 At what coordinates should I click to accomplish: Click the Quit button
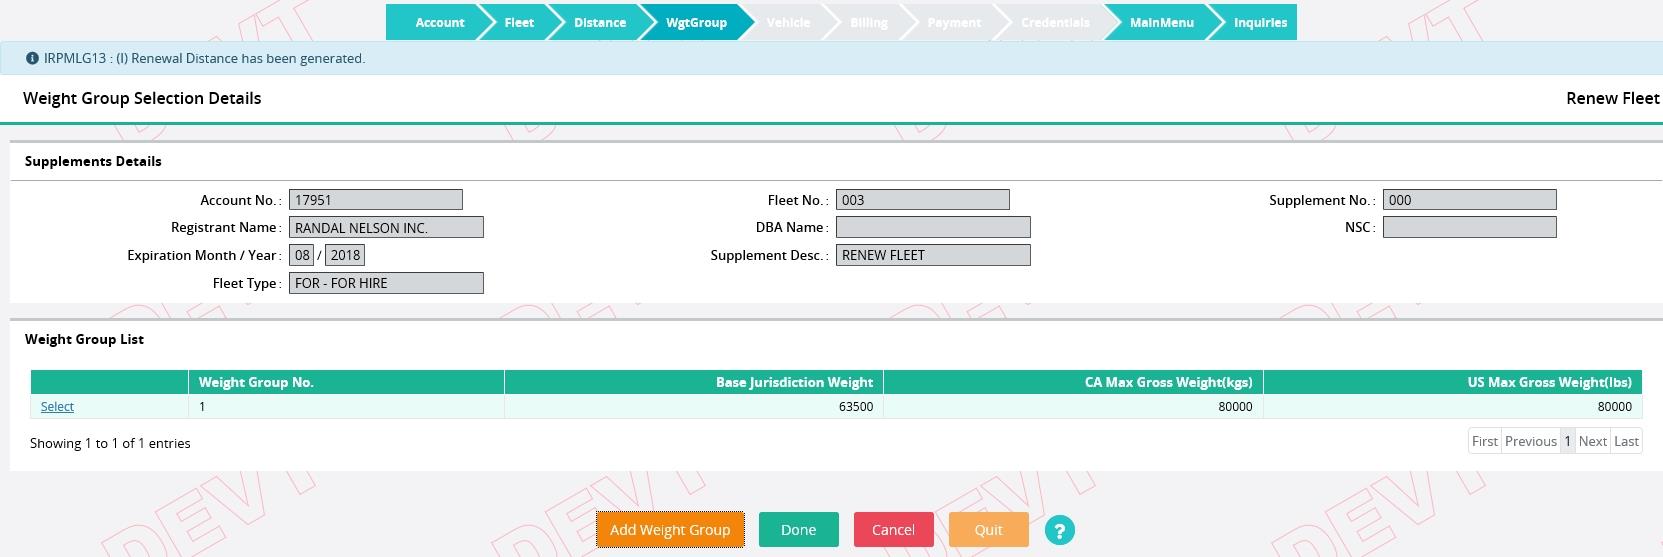[988, 530]
